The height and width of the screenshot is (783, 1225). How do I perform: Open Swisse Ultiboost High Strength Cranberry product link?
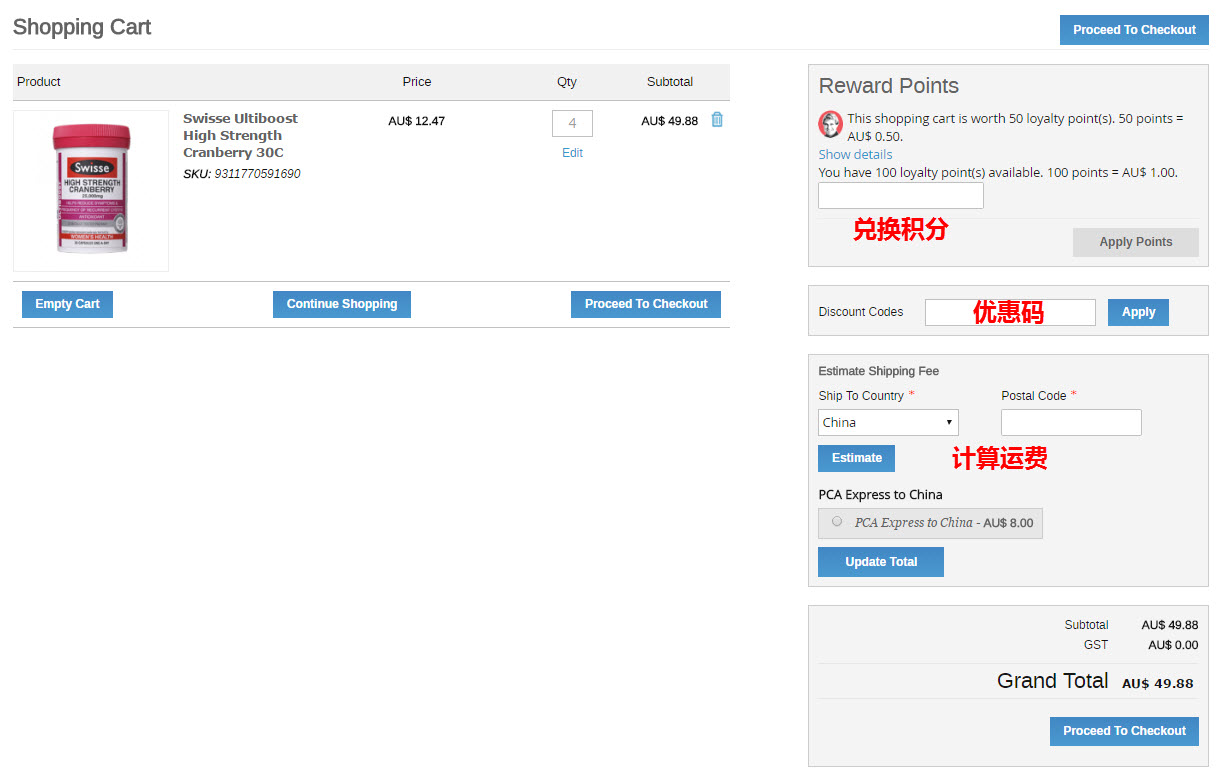[240, 135]
